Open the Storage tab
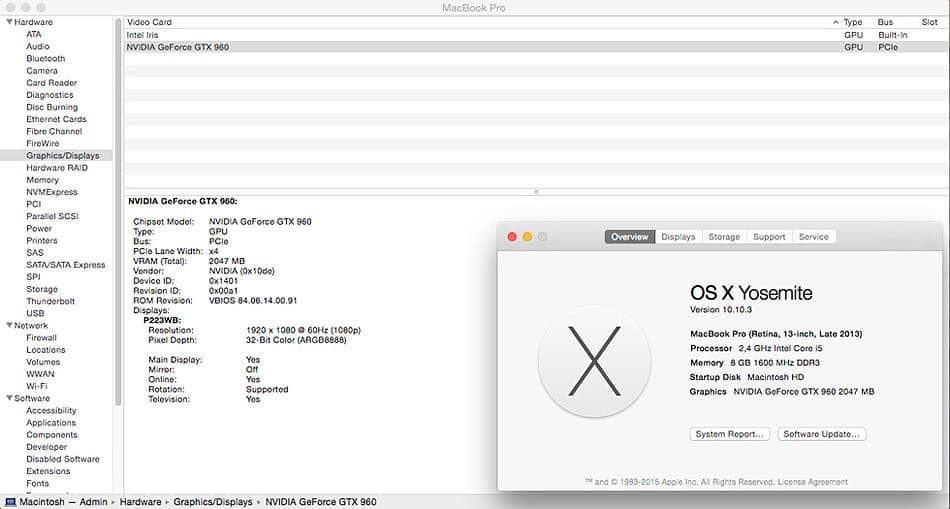Image resolution: width=950 pixels, height=509 pixels. tap(724, 237)
